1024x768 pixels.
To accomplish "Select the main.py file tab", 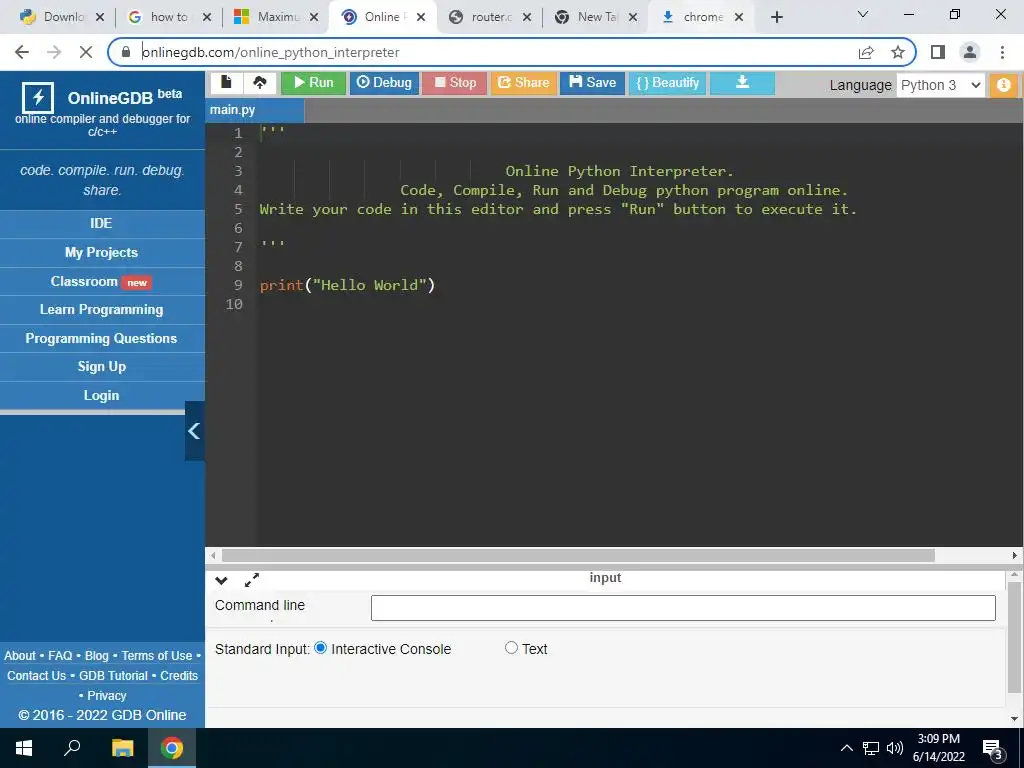I will click(255, 110).
